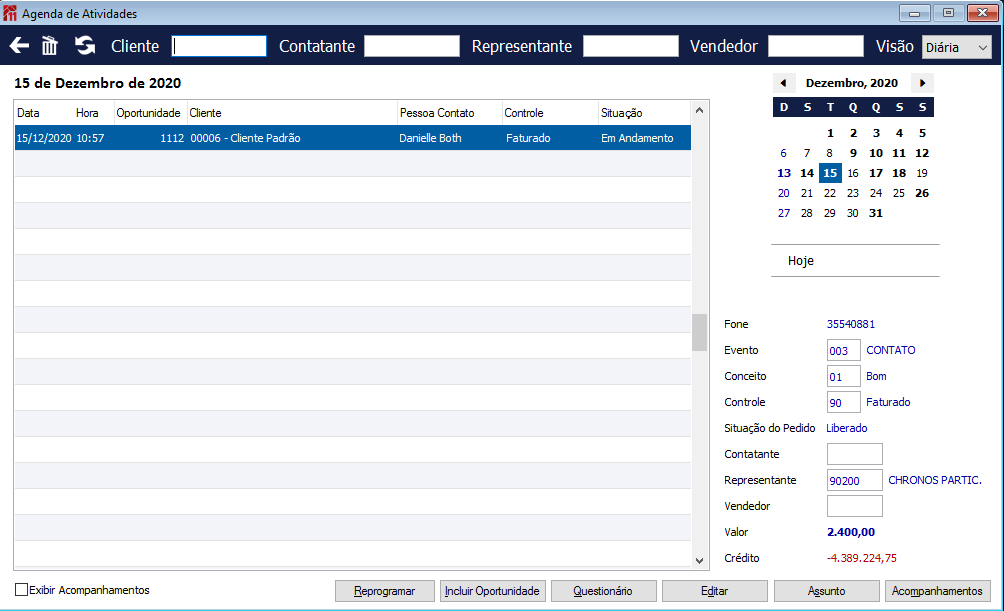Click the Evento code field 003

[843, 350]
